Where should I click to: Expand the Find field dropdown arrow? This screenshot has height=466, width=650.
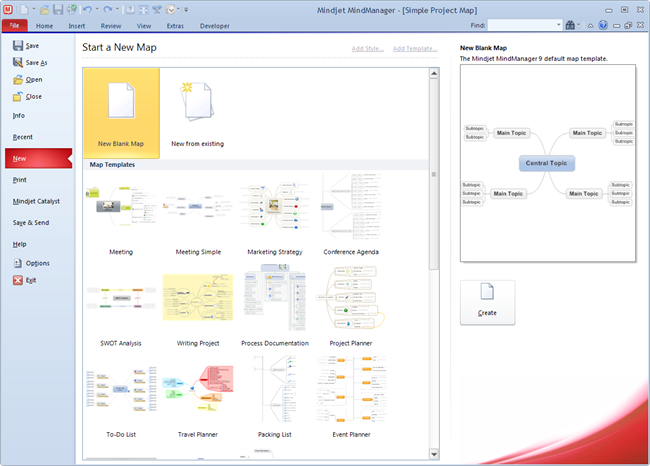[x=558, y=25]
